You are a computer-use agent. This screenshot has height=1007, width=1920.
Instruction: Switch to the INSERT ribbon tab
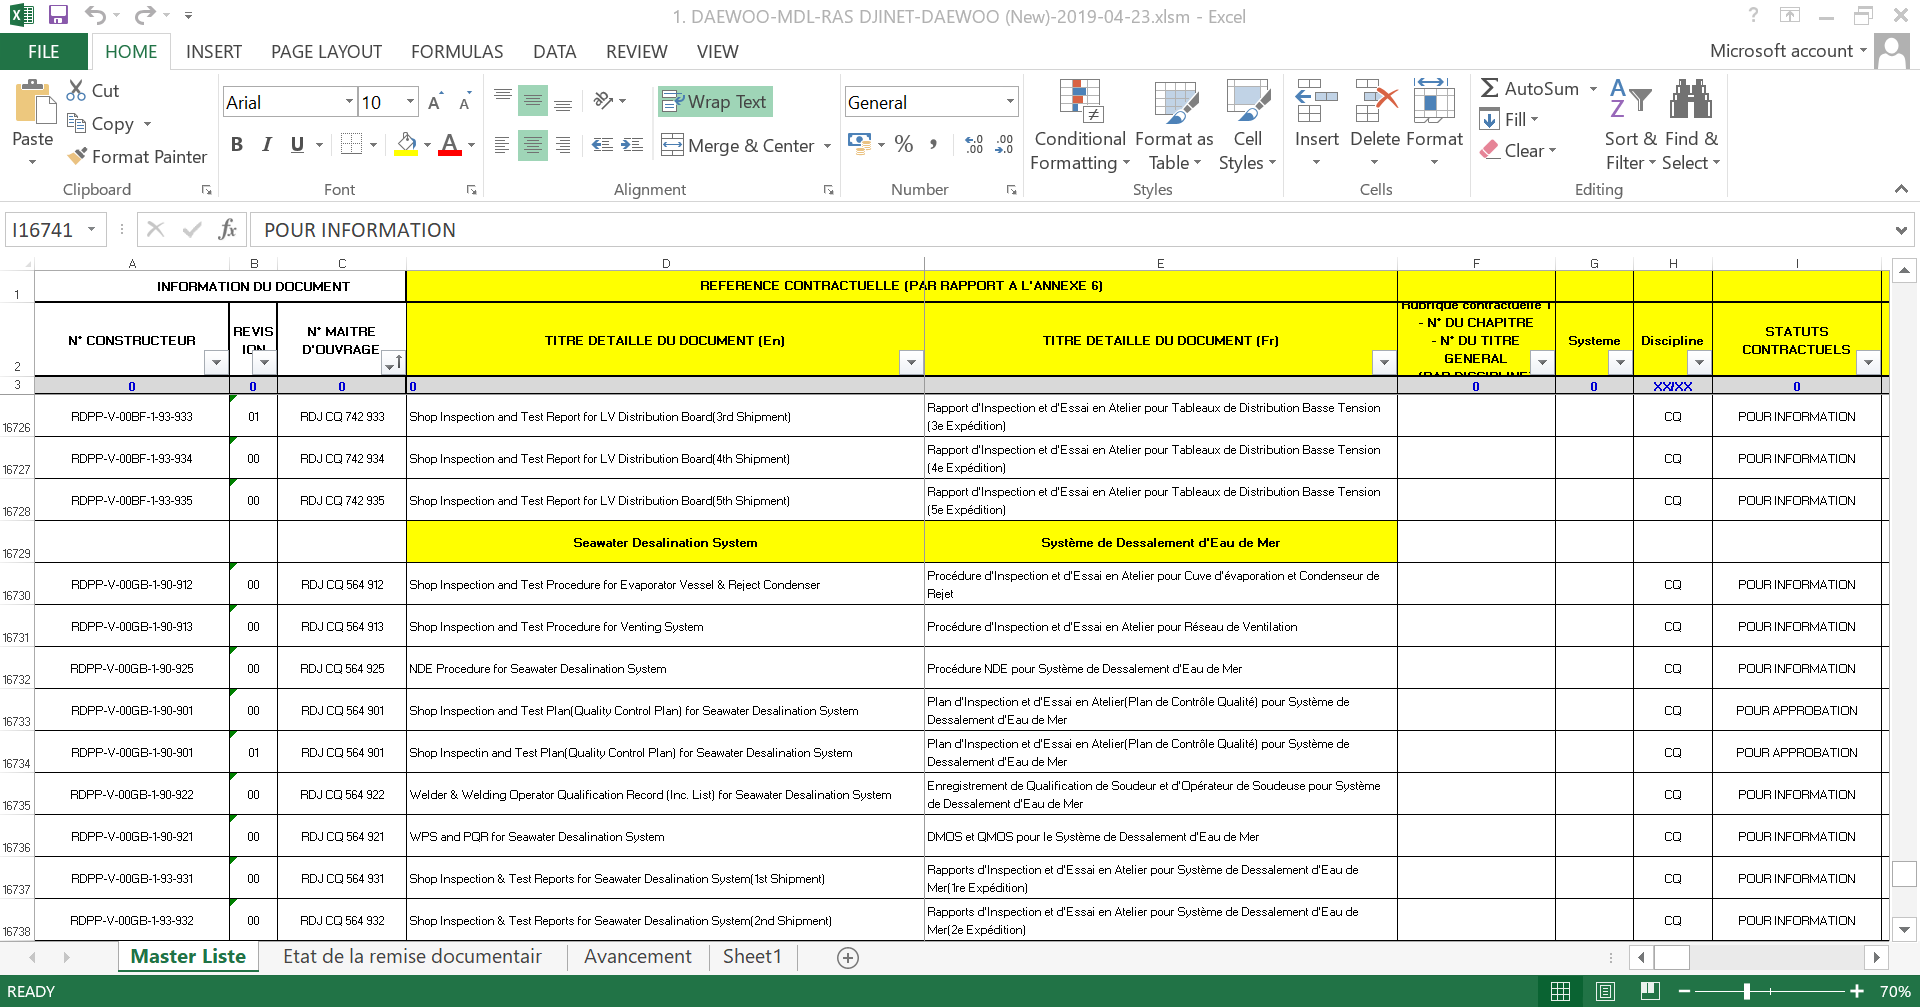(214, 51)
